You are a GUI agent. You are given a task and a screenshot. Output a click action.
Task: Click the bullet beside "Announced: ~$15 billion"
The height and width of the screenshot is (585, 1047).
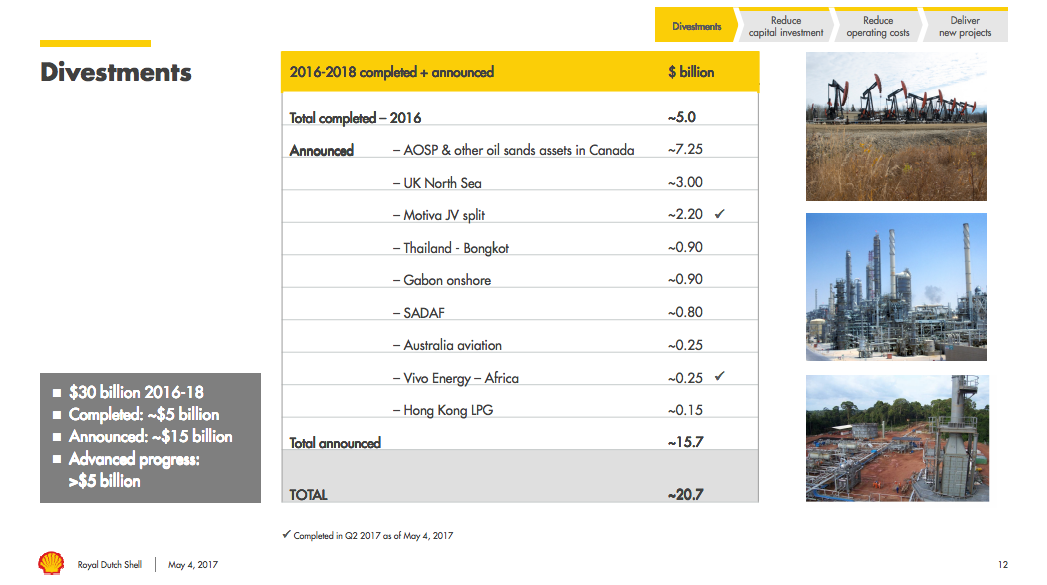(x=57, y=436)
